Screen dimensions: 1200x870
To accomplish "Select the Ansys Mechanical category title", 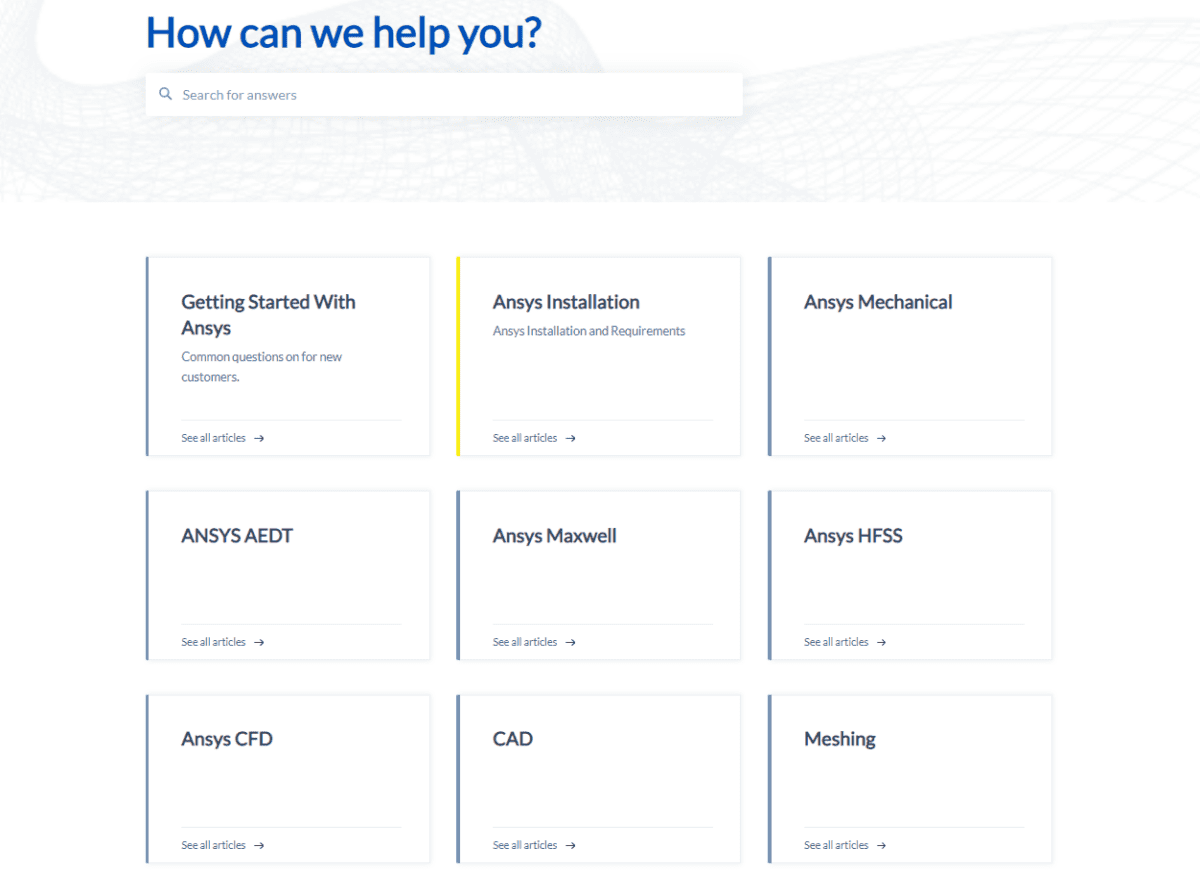I will pyautogui.click(x=878, y=302).
